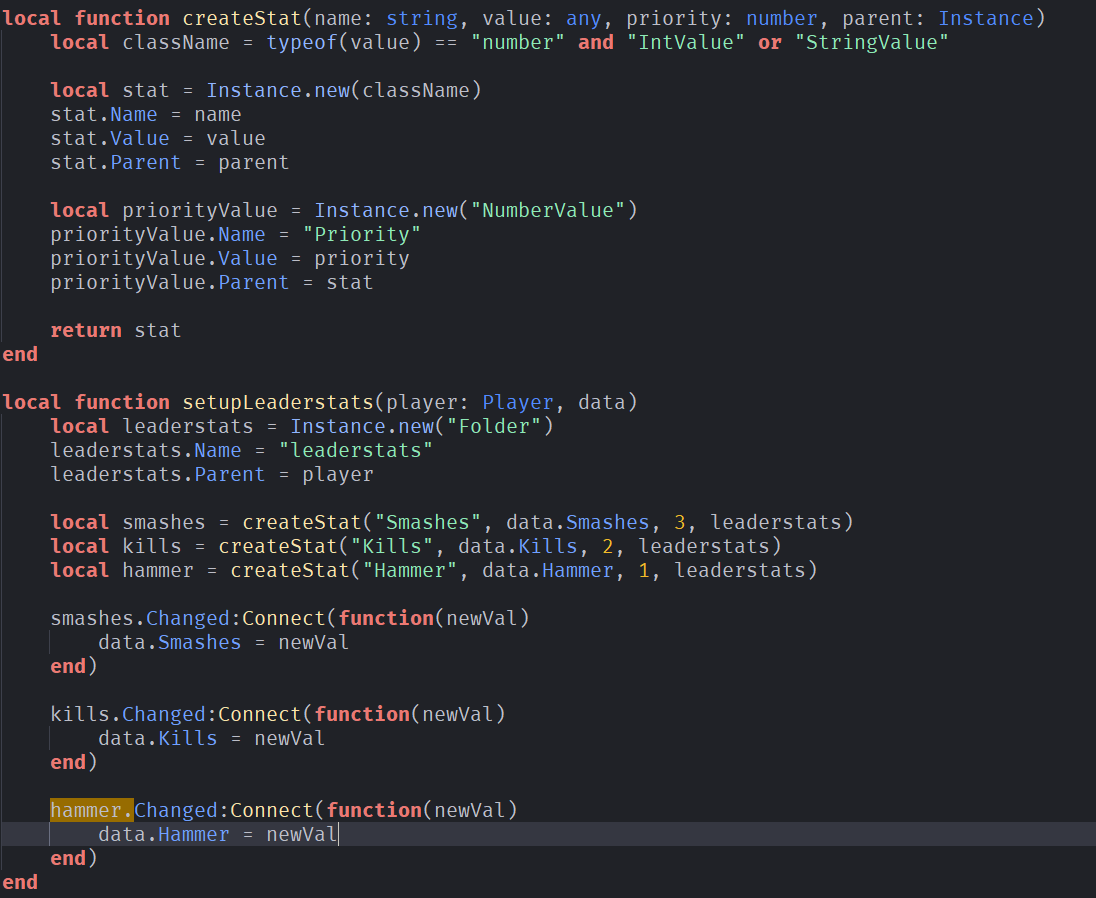Image resolution: width=1096 pixels, height=898 pixels.
Task: Click the line 'priorityValue.Value = priority'
Action: point(229,258)
